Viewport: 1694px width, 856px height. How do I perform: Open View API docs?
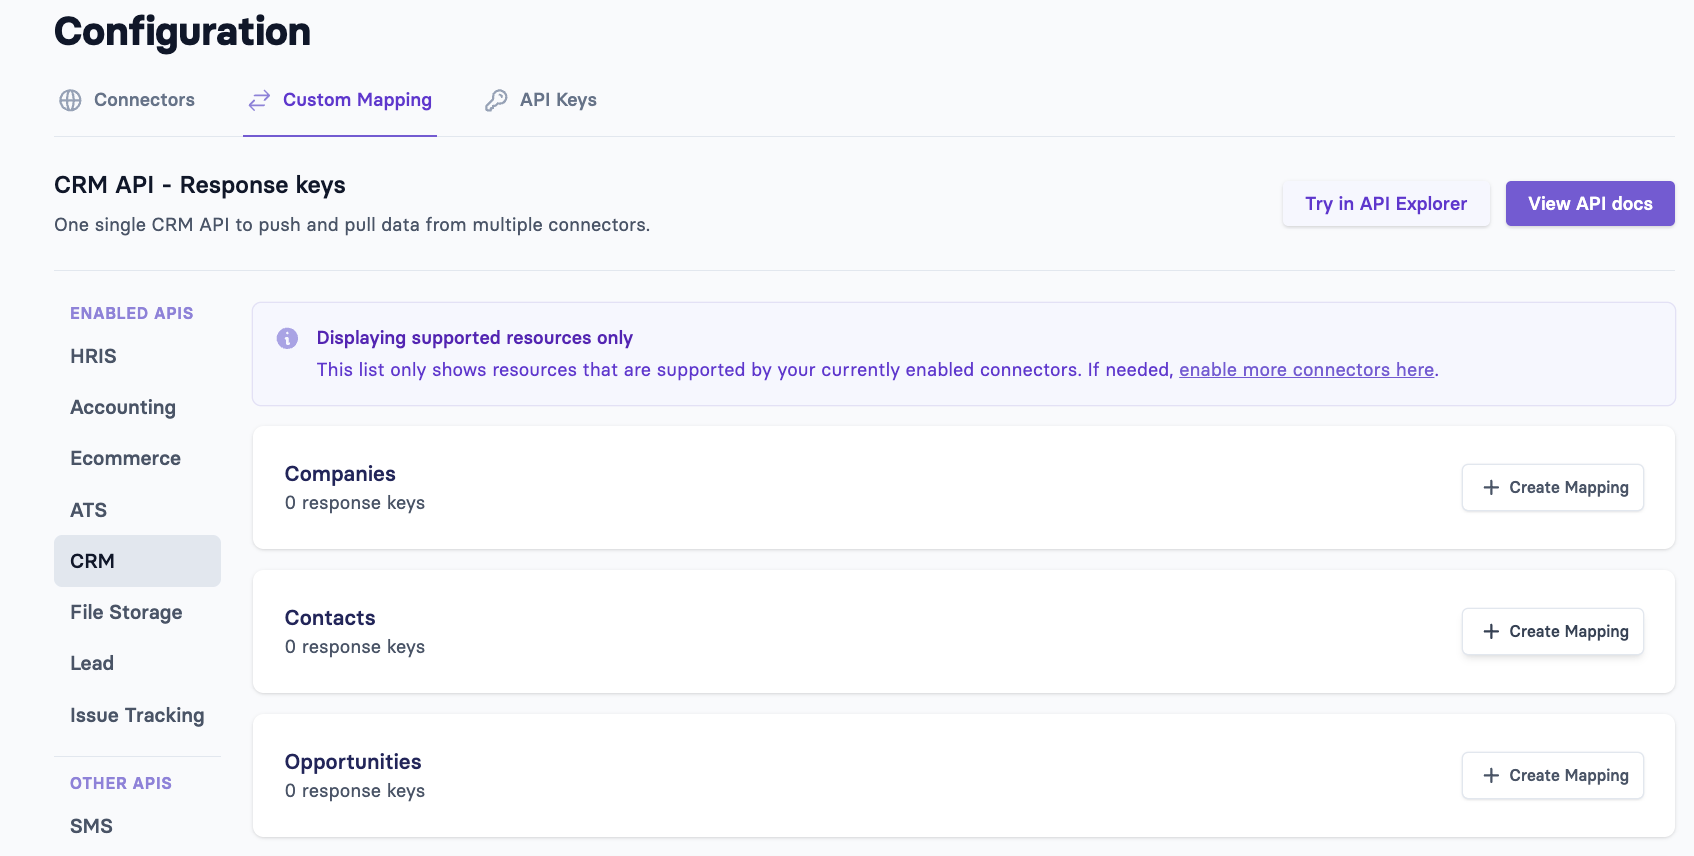click(x=1589, y=204)
